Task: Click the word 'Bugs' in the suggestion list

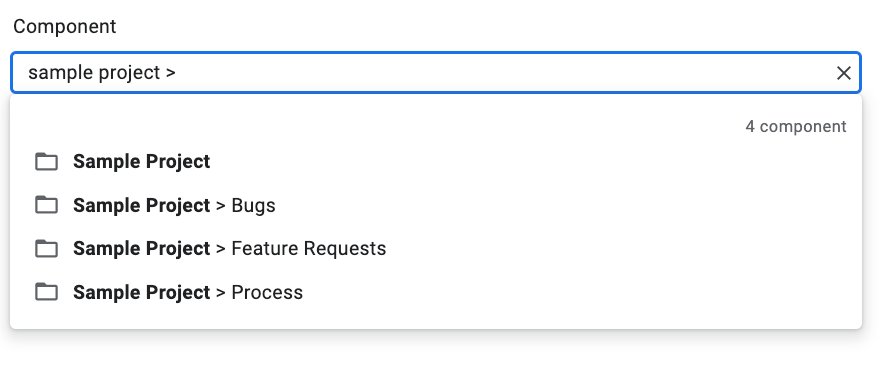Action: pyautogui.click(x=253, y=206)
